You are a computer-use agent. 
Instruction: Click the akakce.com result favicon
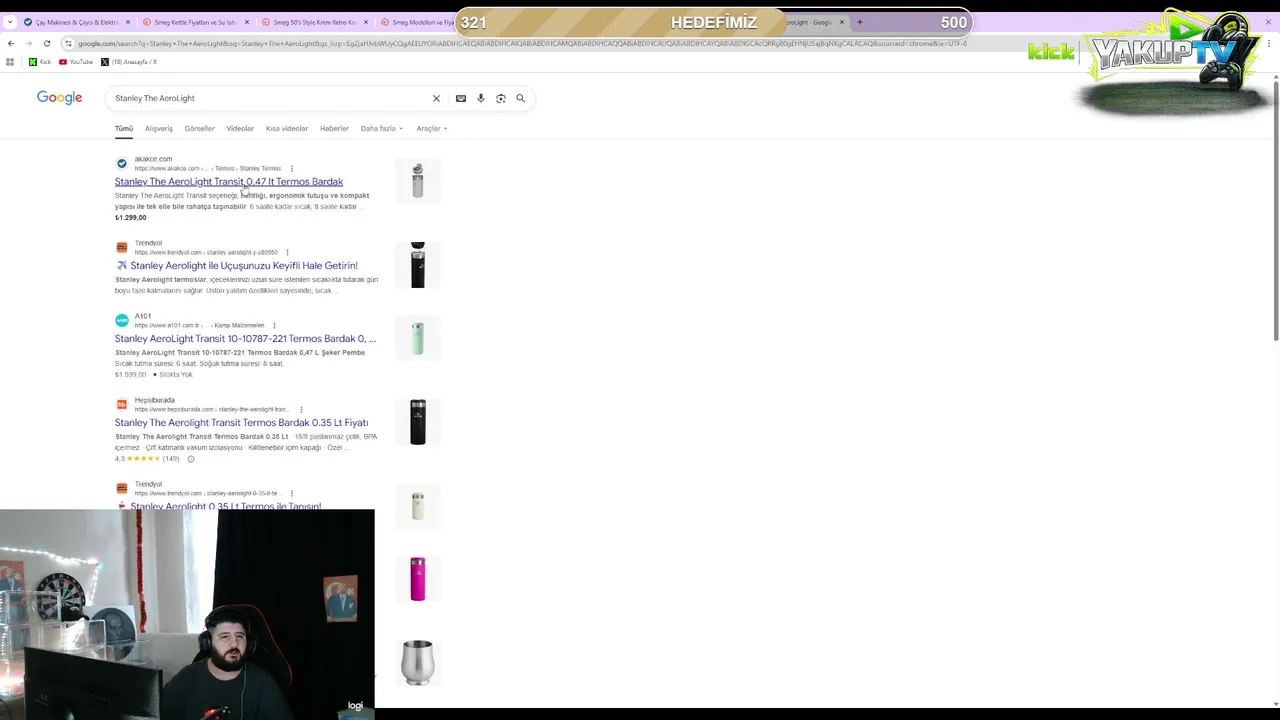point(122,163)
